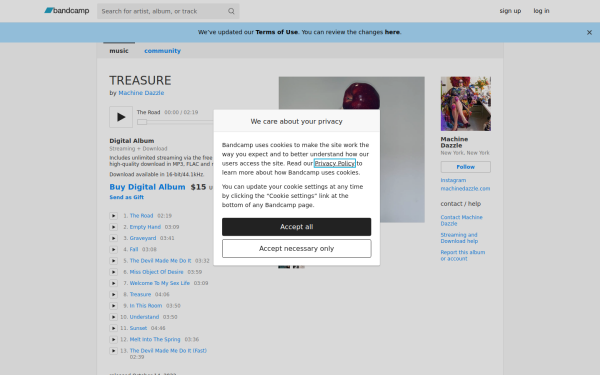Click Report this album or account
Screen dimensions: 600x375
tap(463, 256)
